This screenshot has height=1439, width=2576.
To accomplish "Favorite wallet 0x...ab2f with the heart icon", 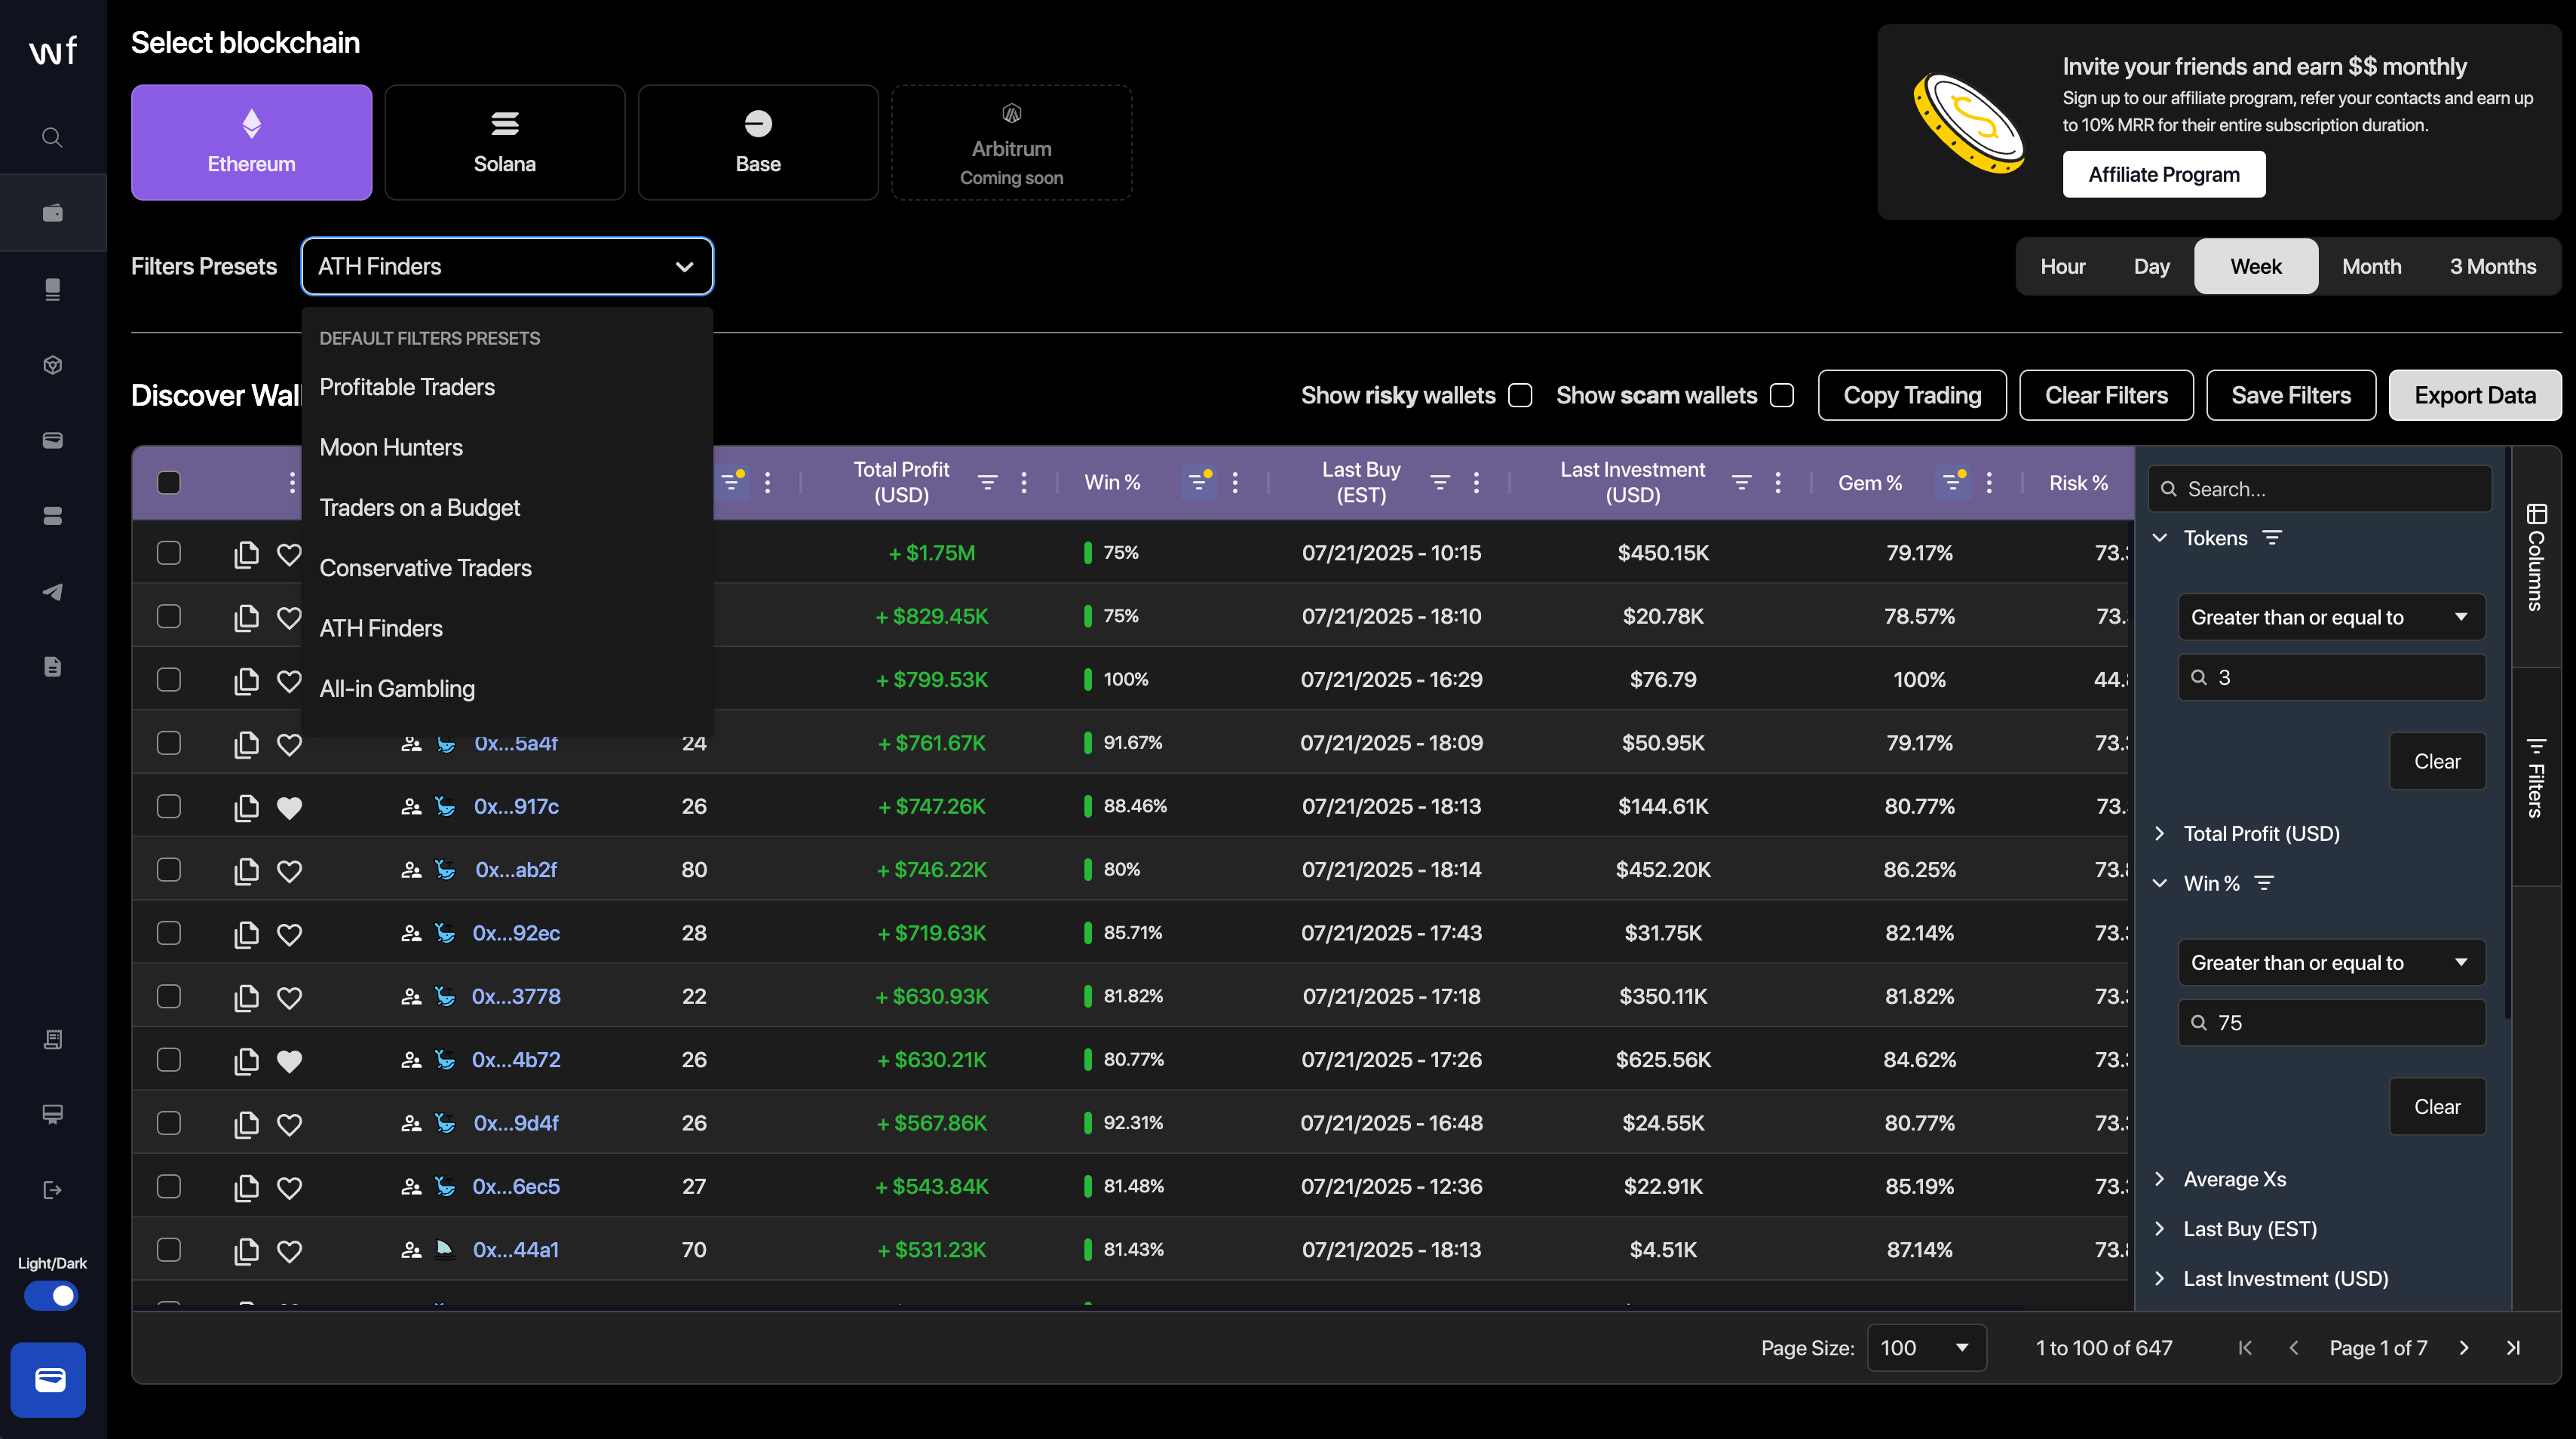I will point(289,871).
